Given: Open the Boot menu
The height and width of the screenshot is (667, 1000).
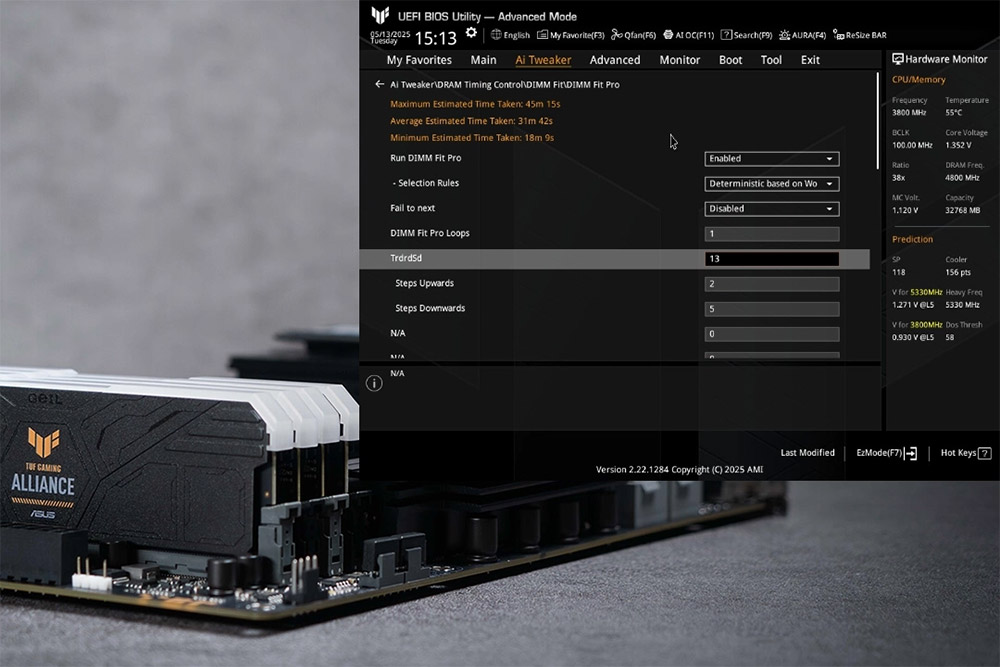Looking at the screenshot, I should pos(730,60).
